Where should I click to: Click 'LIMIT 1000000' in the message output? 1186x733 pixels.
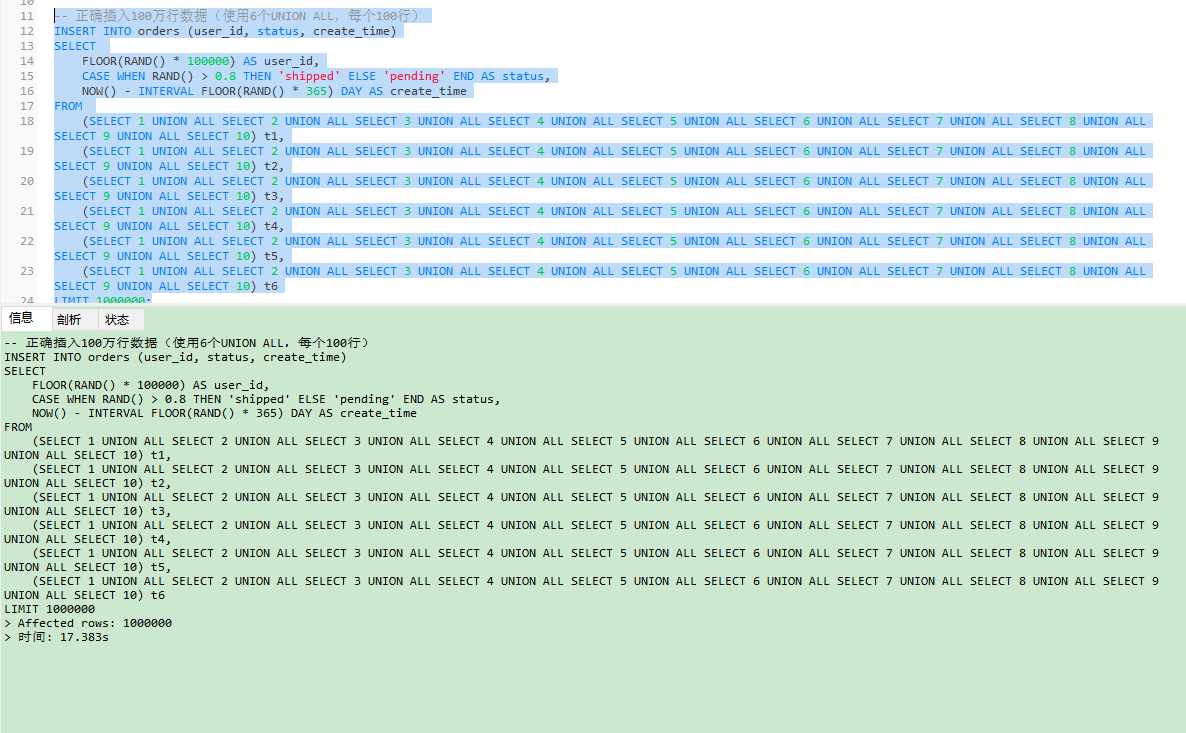pos(50,609)
